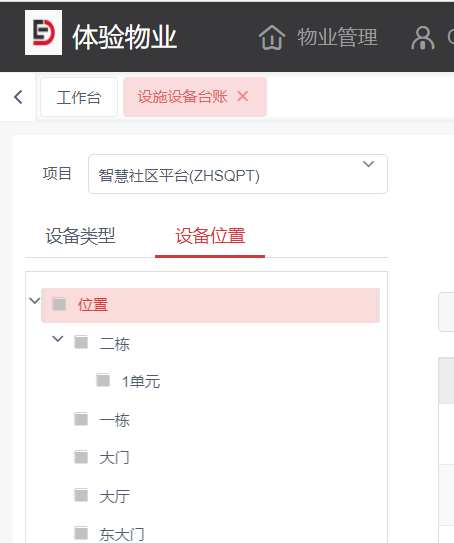
Task: Open the 项目 project dropdown
Action: (x=238, y=174)
